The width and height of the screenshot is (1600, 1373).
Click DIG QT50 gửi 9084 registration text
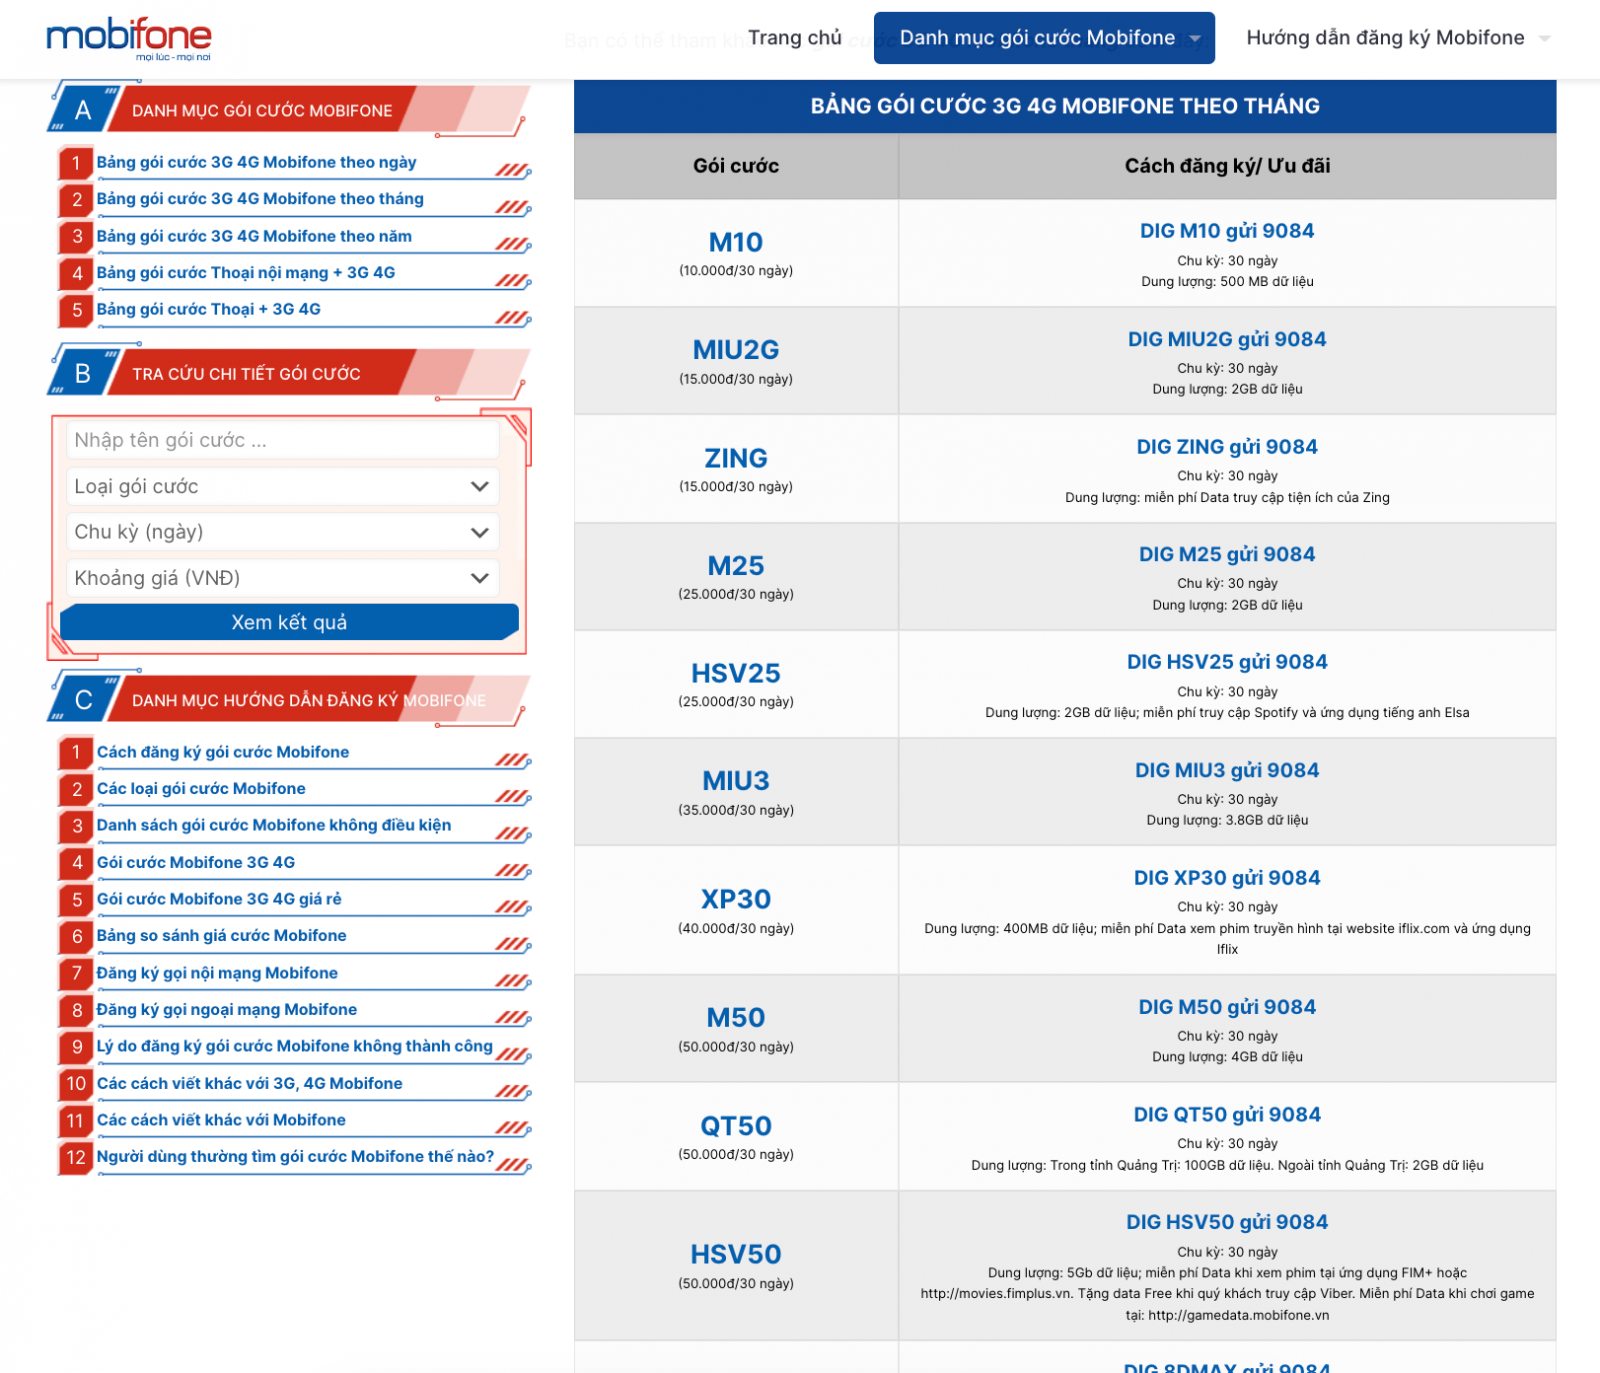1227,1115
